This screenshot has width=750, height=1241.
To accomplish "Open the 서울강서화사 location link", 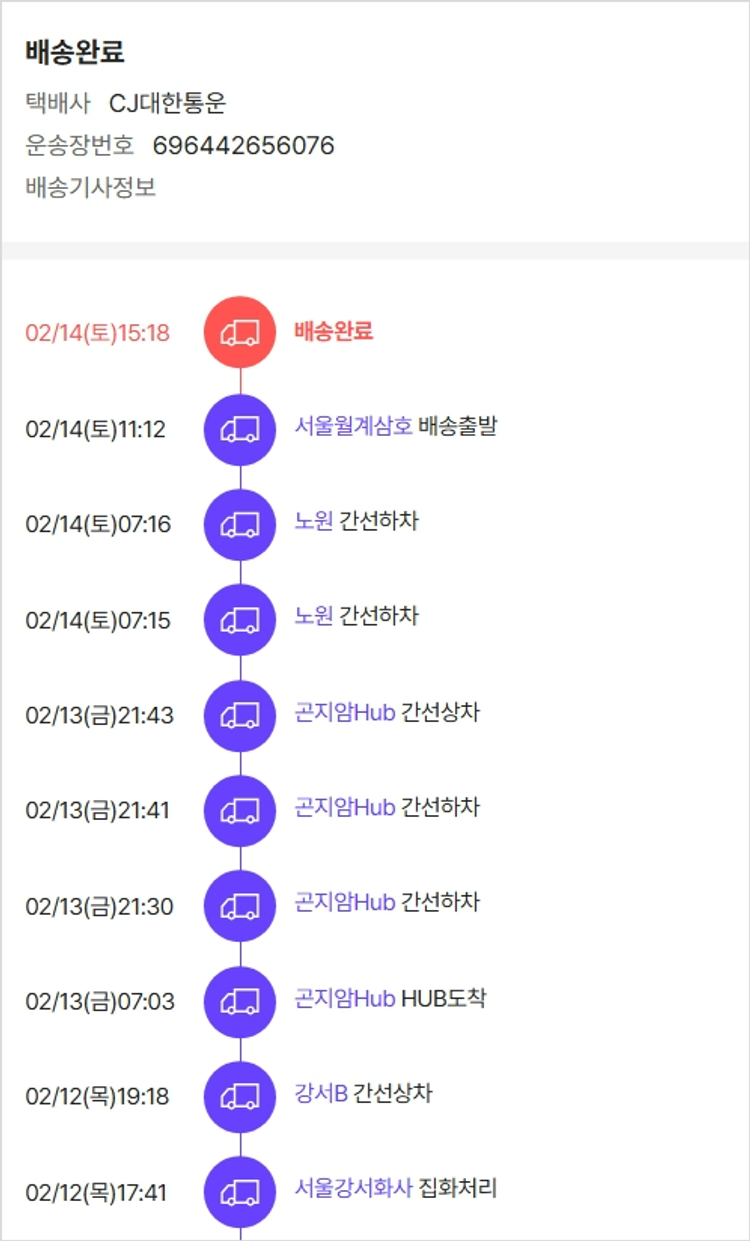I will point(353,1188).
